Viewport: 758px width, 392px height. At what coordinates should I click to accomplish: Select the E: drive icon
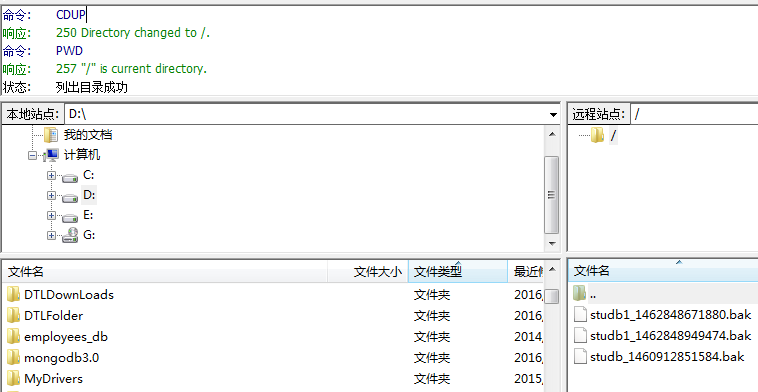(x=70, y=217)
